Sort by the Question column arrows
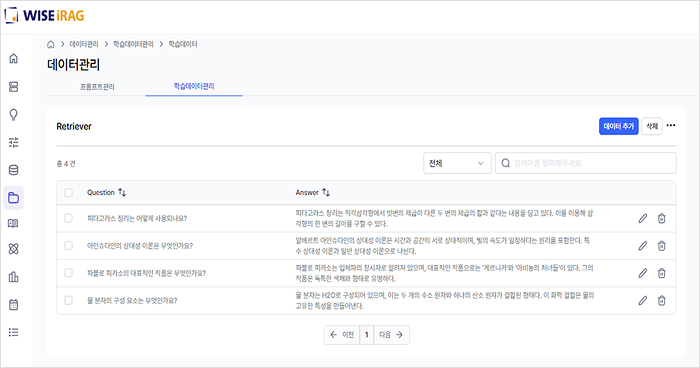The height and width of the screenshot is (368, 700). [122, 192]
